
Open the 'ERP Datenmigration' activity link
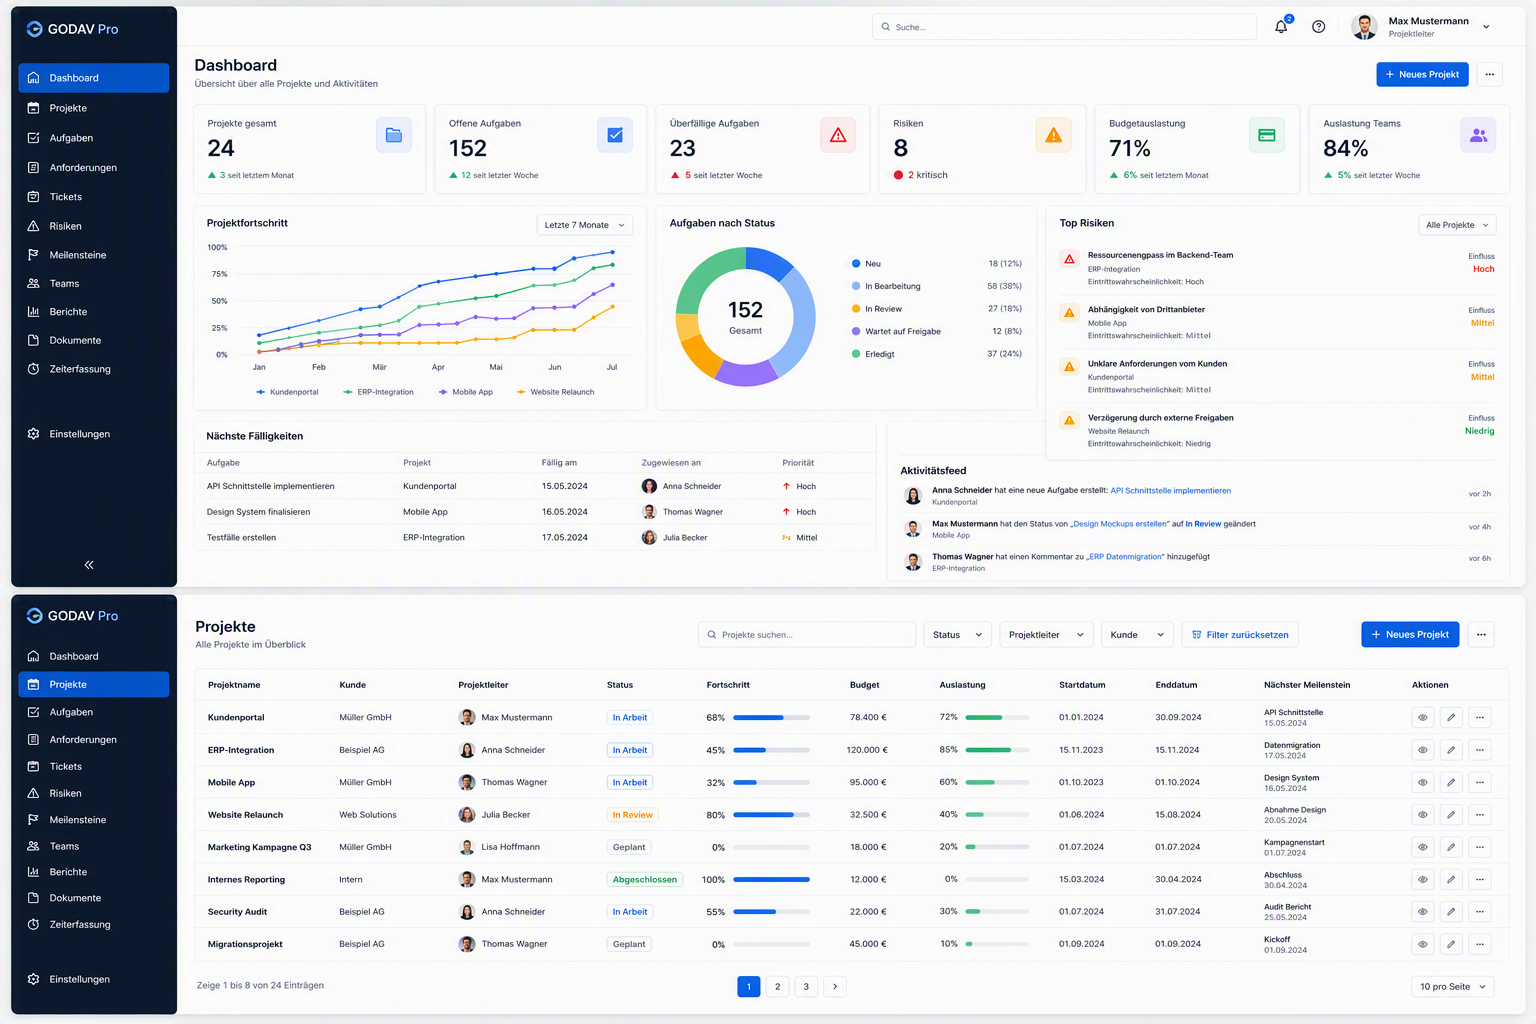[x=1126, y=557]
